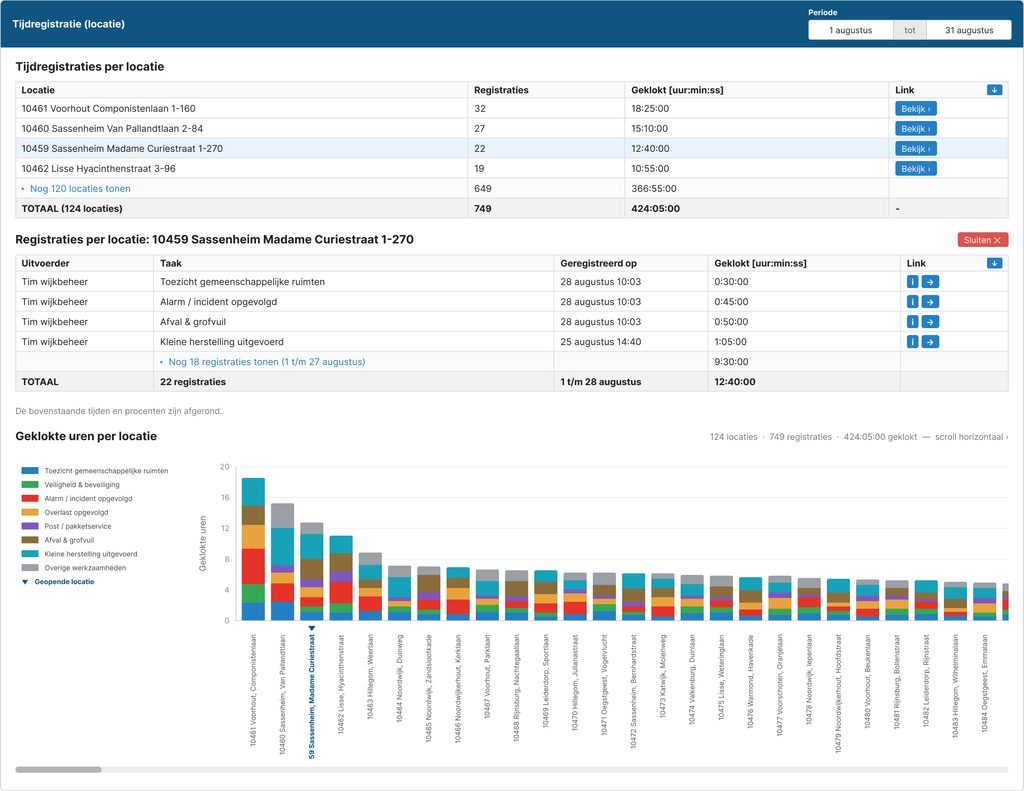Toggle legend swatch Overige werkzaamheden

click(x=30, y=568)
